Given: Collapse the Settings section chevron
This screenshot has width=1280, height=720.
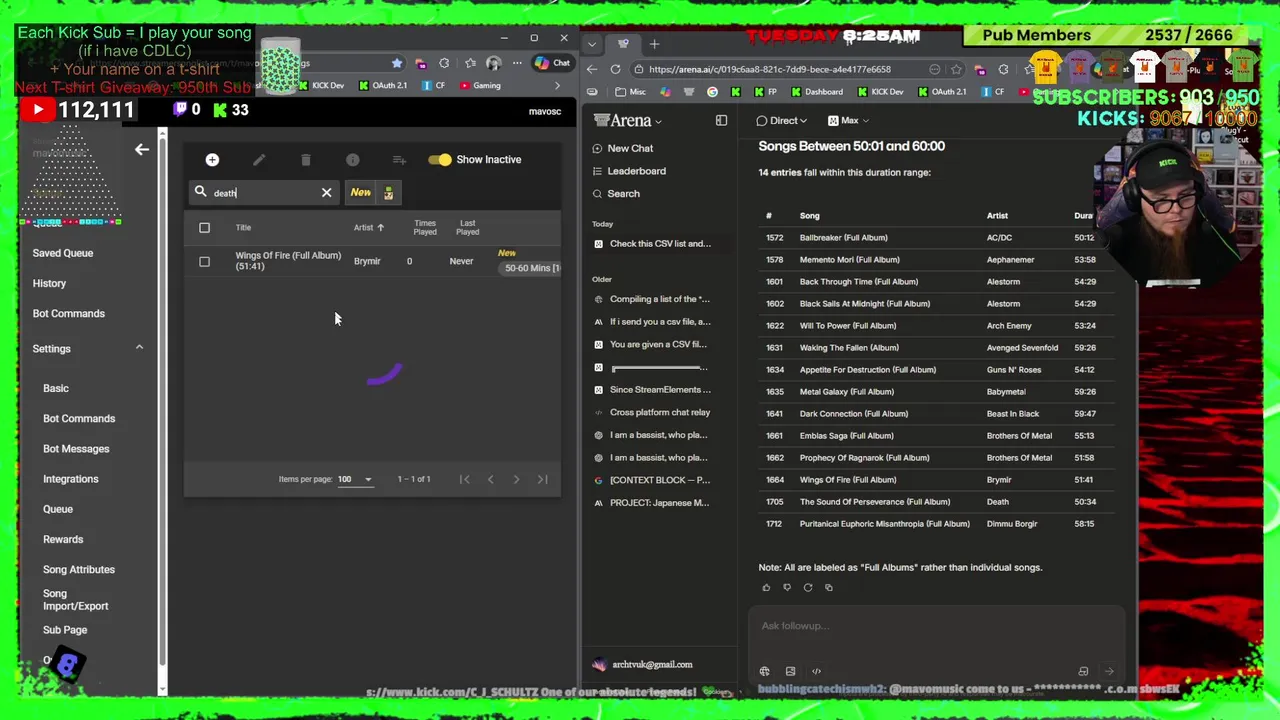Looking at the screenshot, I should pos(139,348).
